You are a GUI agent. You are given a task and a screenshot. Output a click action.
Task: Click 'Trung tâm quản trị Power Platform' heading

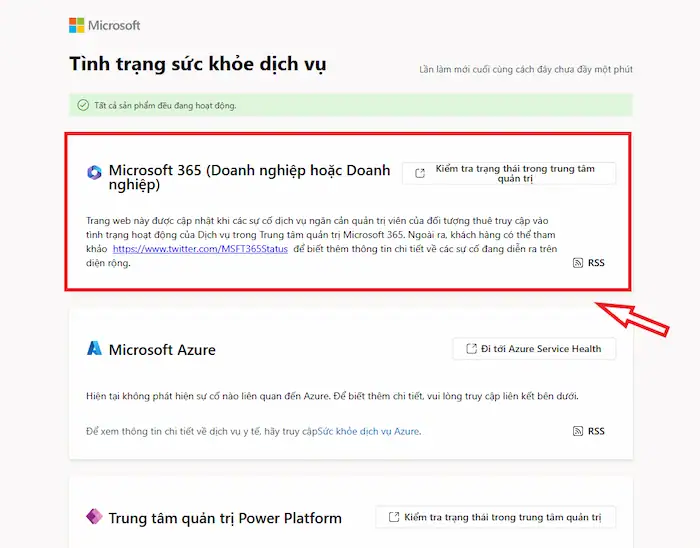(225, 518)
